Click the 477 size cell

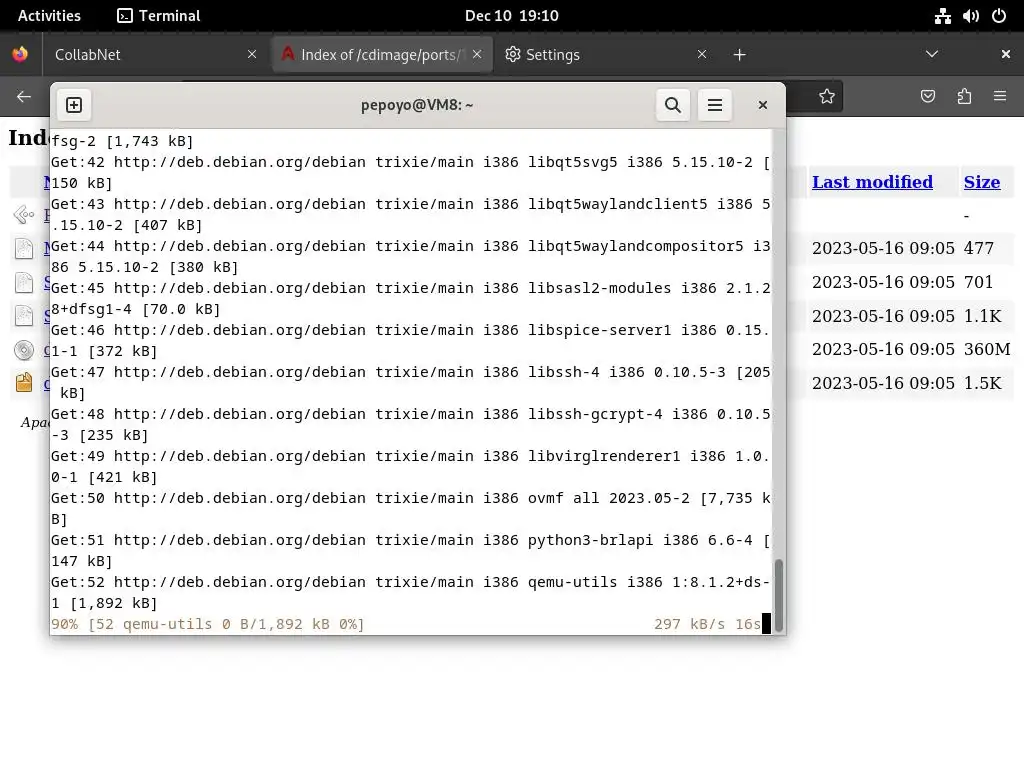[x=978, y=248]
